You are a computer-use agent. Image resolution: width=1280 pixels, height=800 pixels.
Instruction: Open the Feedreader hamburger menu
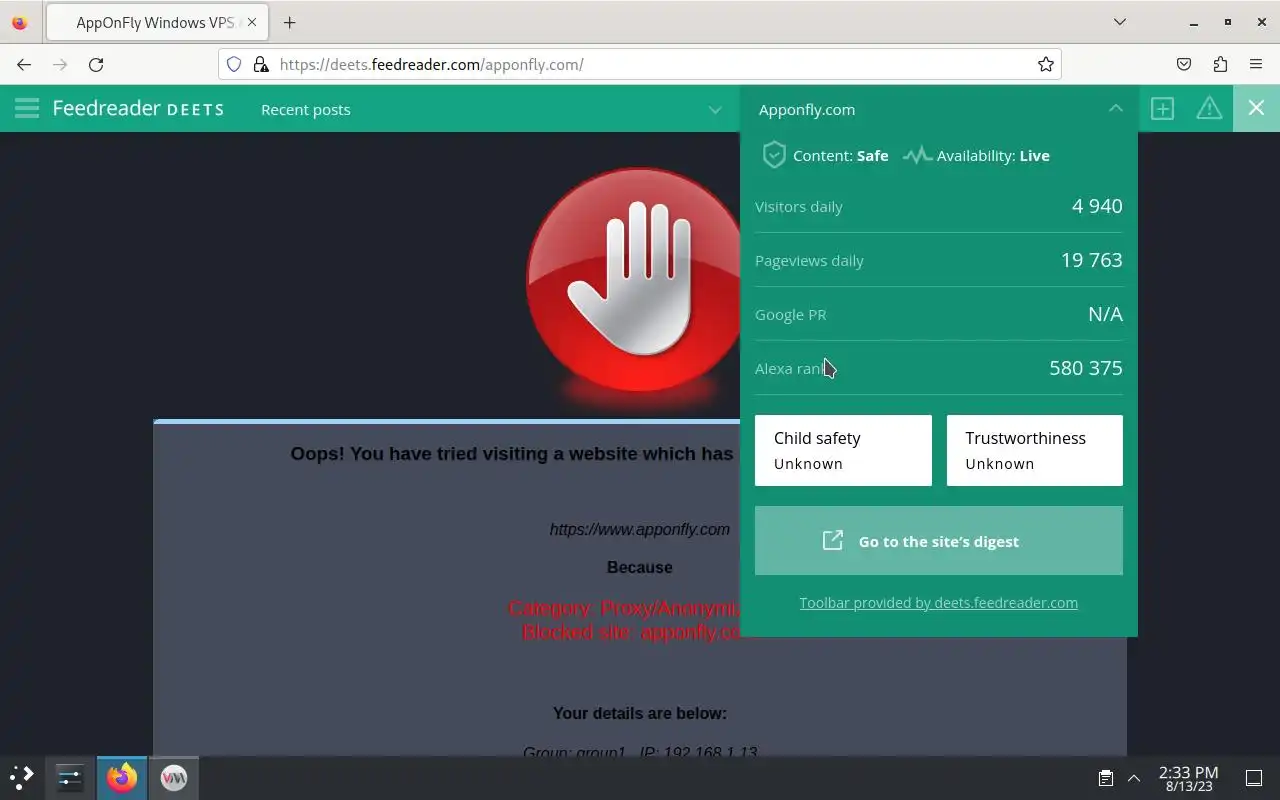(27, 108)
